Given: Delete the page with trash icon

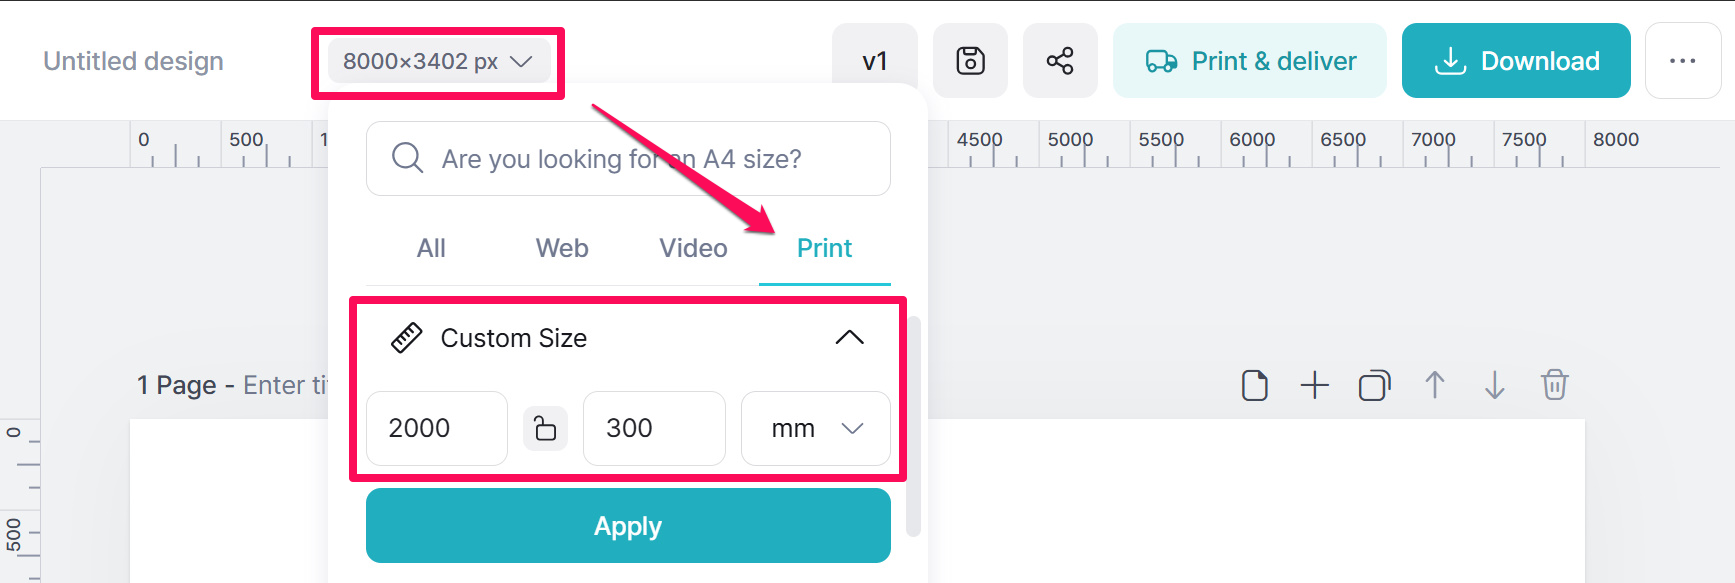Looking at the screenshot, I should point(1554,385).
